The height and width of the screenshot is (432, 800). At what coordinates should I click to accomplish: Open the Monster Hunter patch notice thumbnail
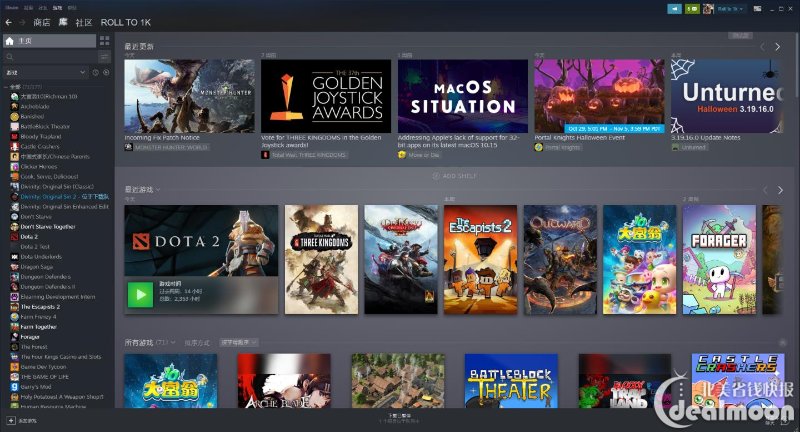(x=189, y=96)
